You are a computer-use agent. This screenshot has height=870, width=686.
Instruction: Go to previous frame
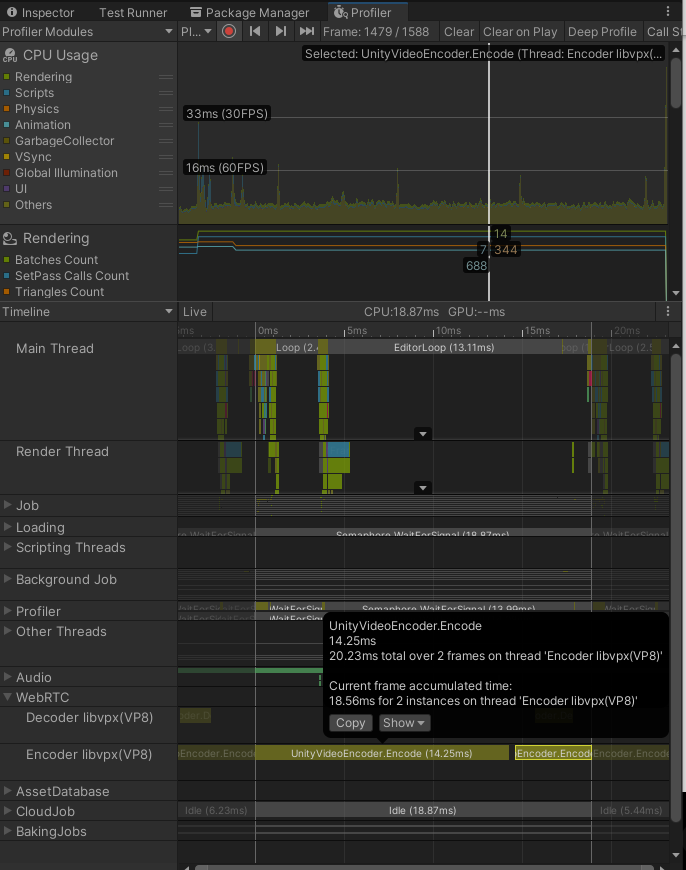255,32
